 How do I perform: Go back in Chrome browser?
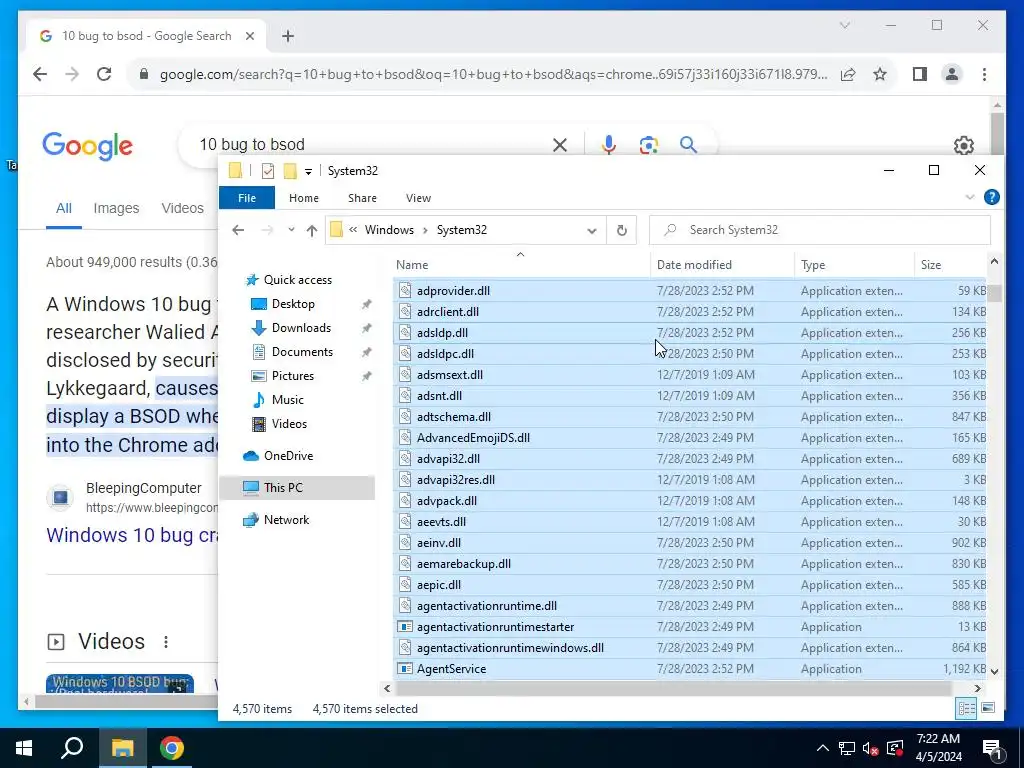pyautogui.click(x=40, y=74)
